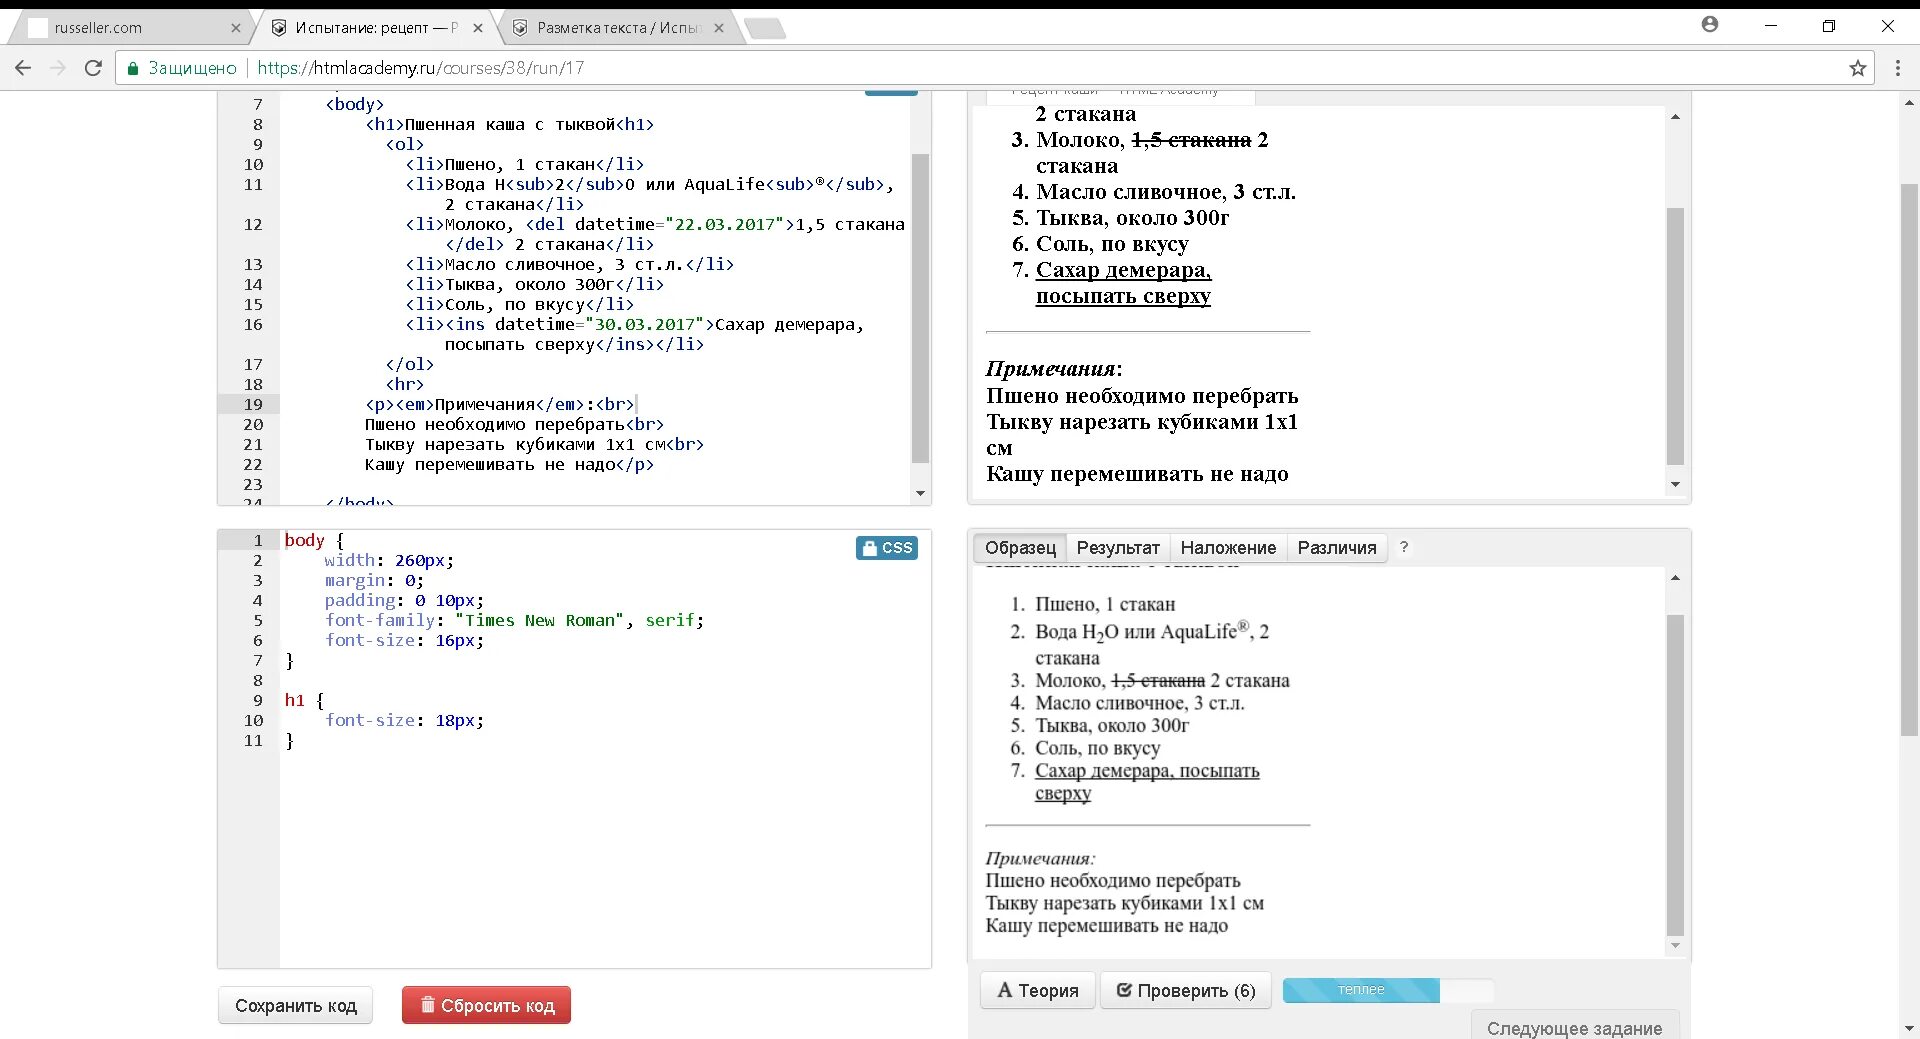Click the <h1>Пшенная каша с тыквой line

click(510, 124)
